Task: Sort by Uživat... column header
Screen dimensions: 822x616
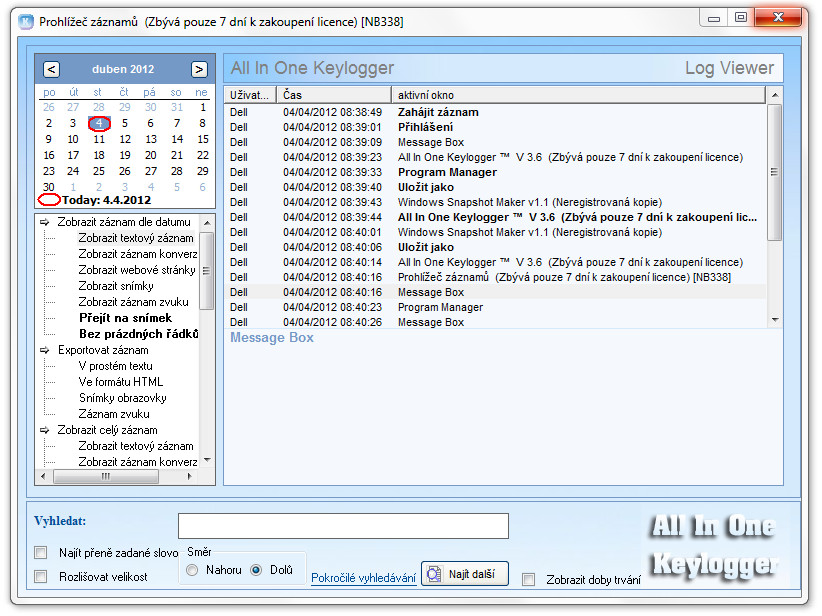Action: click(250, 95)
